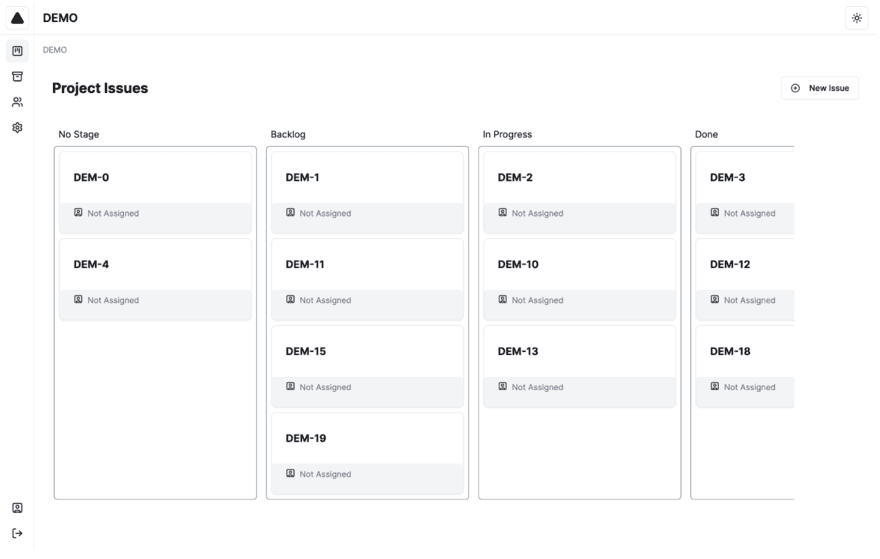Click "Not Assigned" text on DEM-13
Image resolution: width=880 pixels, height=559 pixels.
pos(537,387)
